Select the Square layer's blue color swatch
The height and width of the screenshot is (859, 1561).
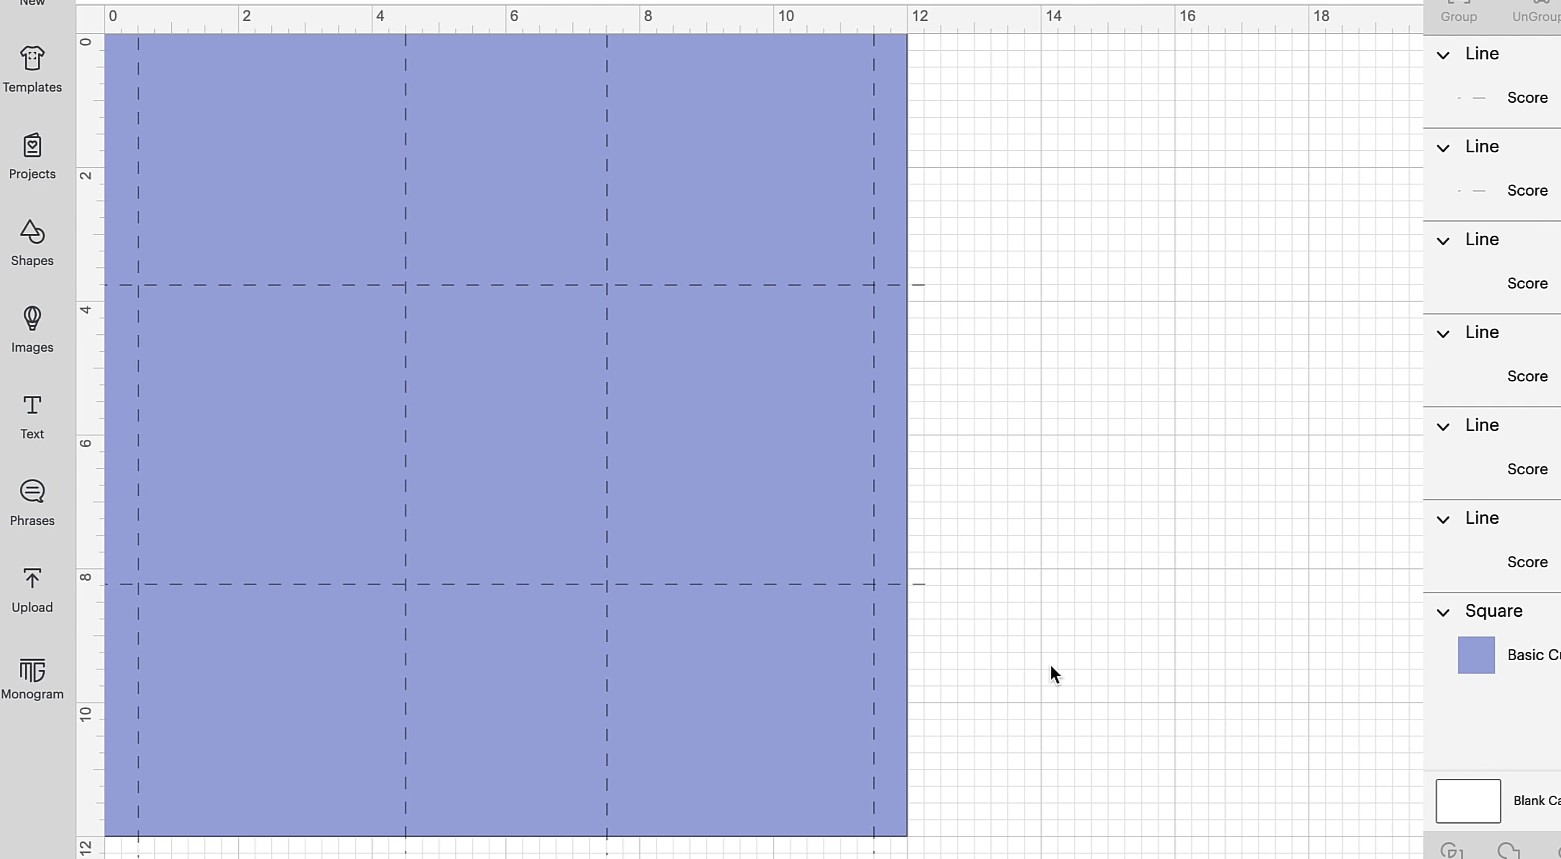coord(1476,655)
